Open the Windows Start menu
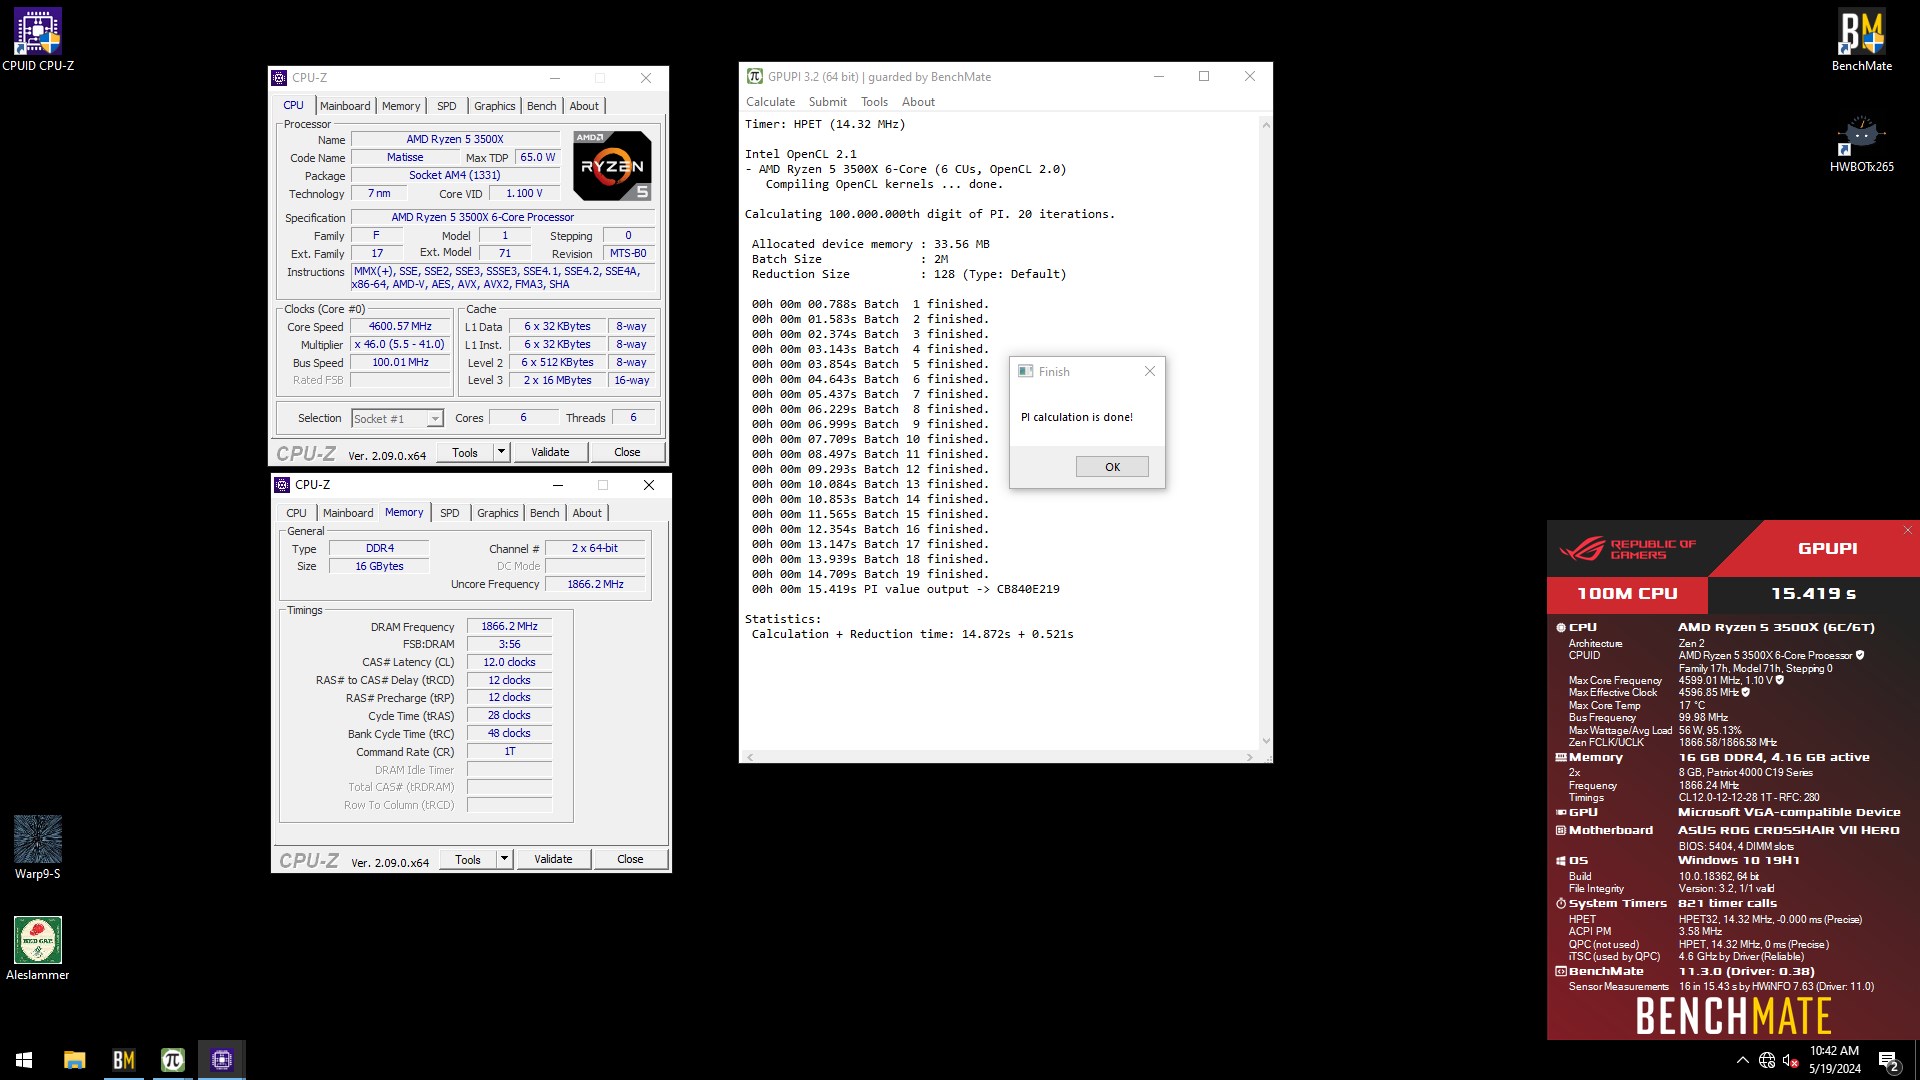Image resolution: width=1920 pixels, height=1080 pixels. (x=24, y=1060)
